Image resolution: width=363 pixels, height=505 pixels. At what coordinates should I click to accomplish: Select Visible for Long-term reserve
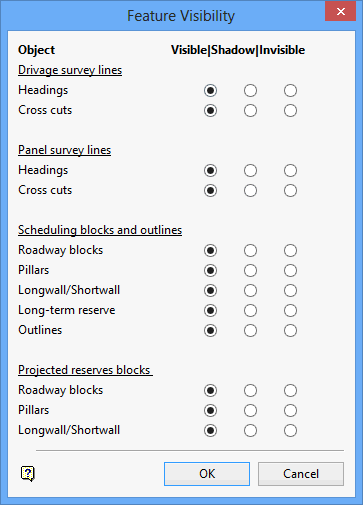(x=210, y=310)
